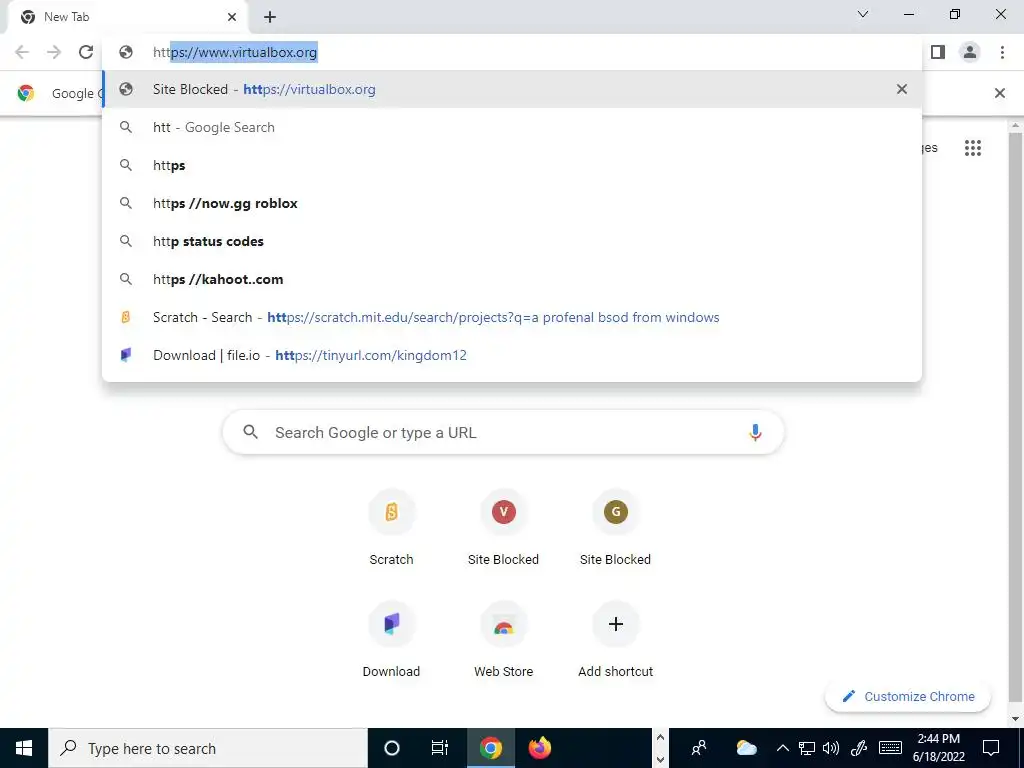Open the Site Blocked shortcut with G icon
This screenshot has width=1024, height=768.
click(x=615, y=528)
